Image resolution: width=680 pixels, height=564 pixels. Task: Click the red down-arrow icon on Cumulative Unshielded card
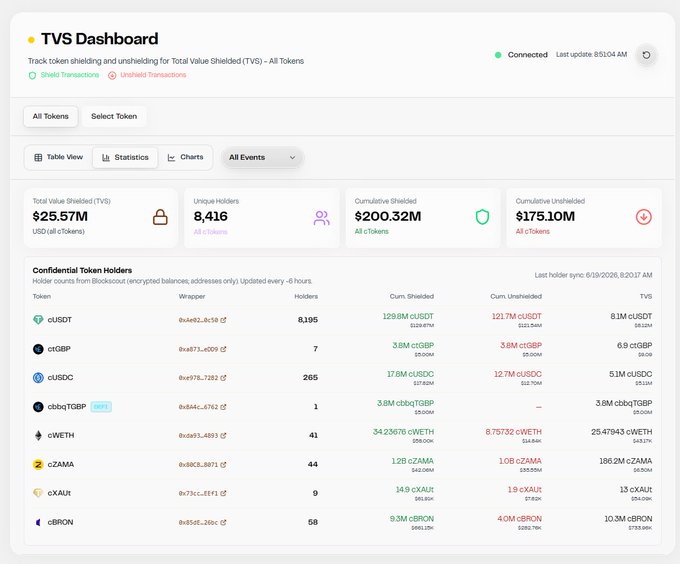pos(644,217)
